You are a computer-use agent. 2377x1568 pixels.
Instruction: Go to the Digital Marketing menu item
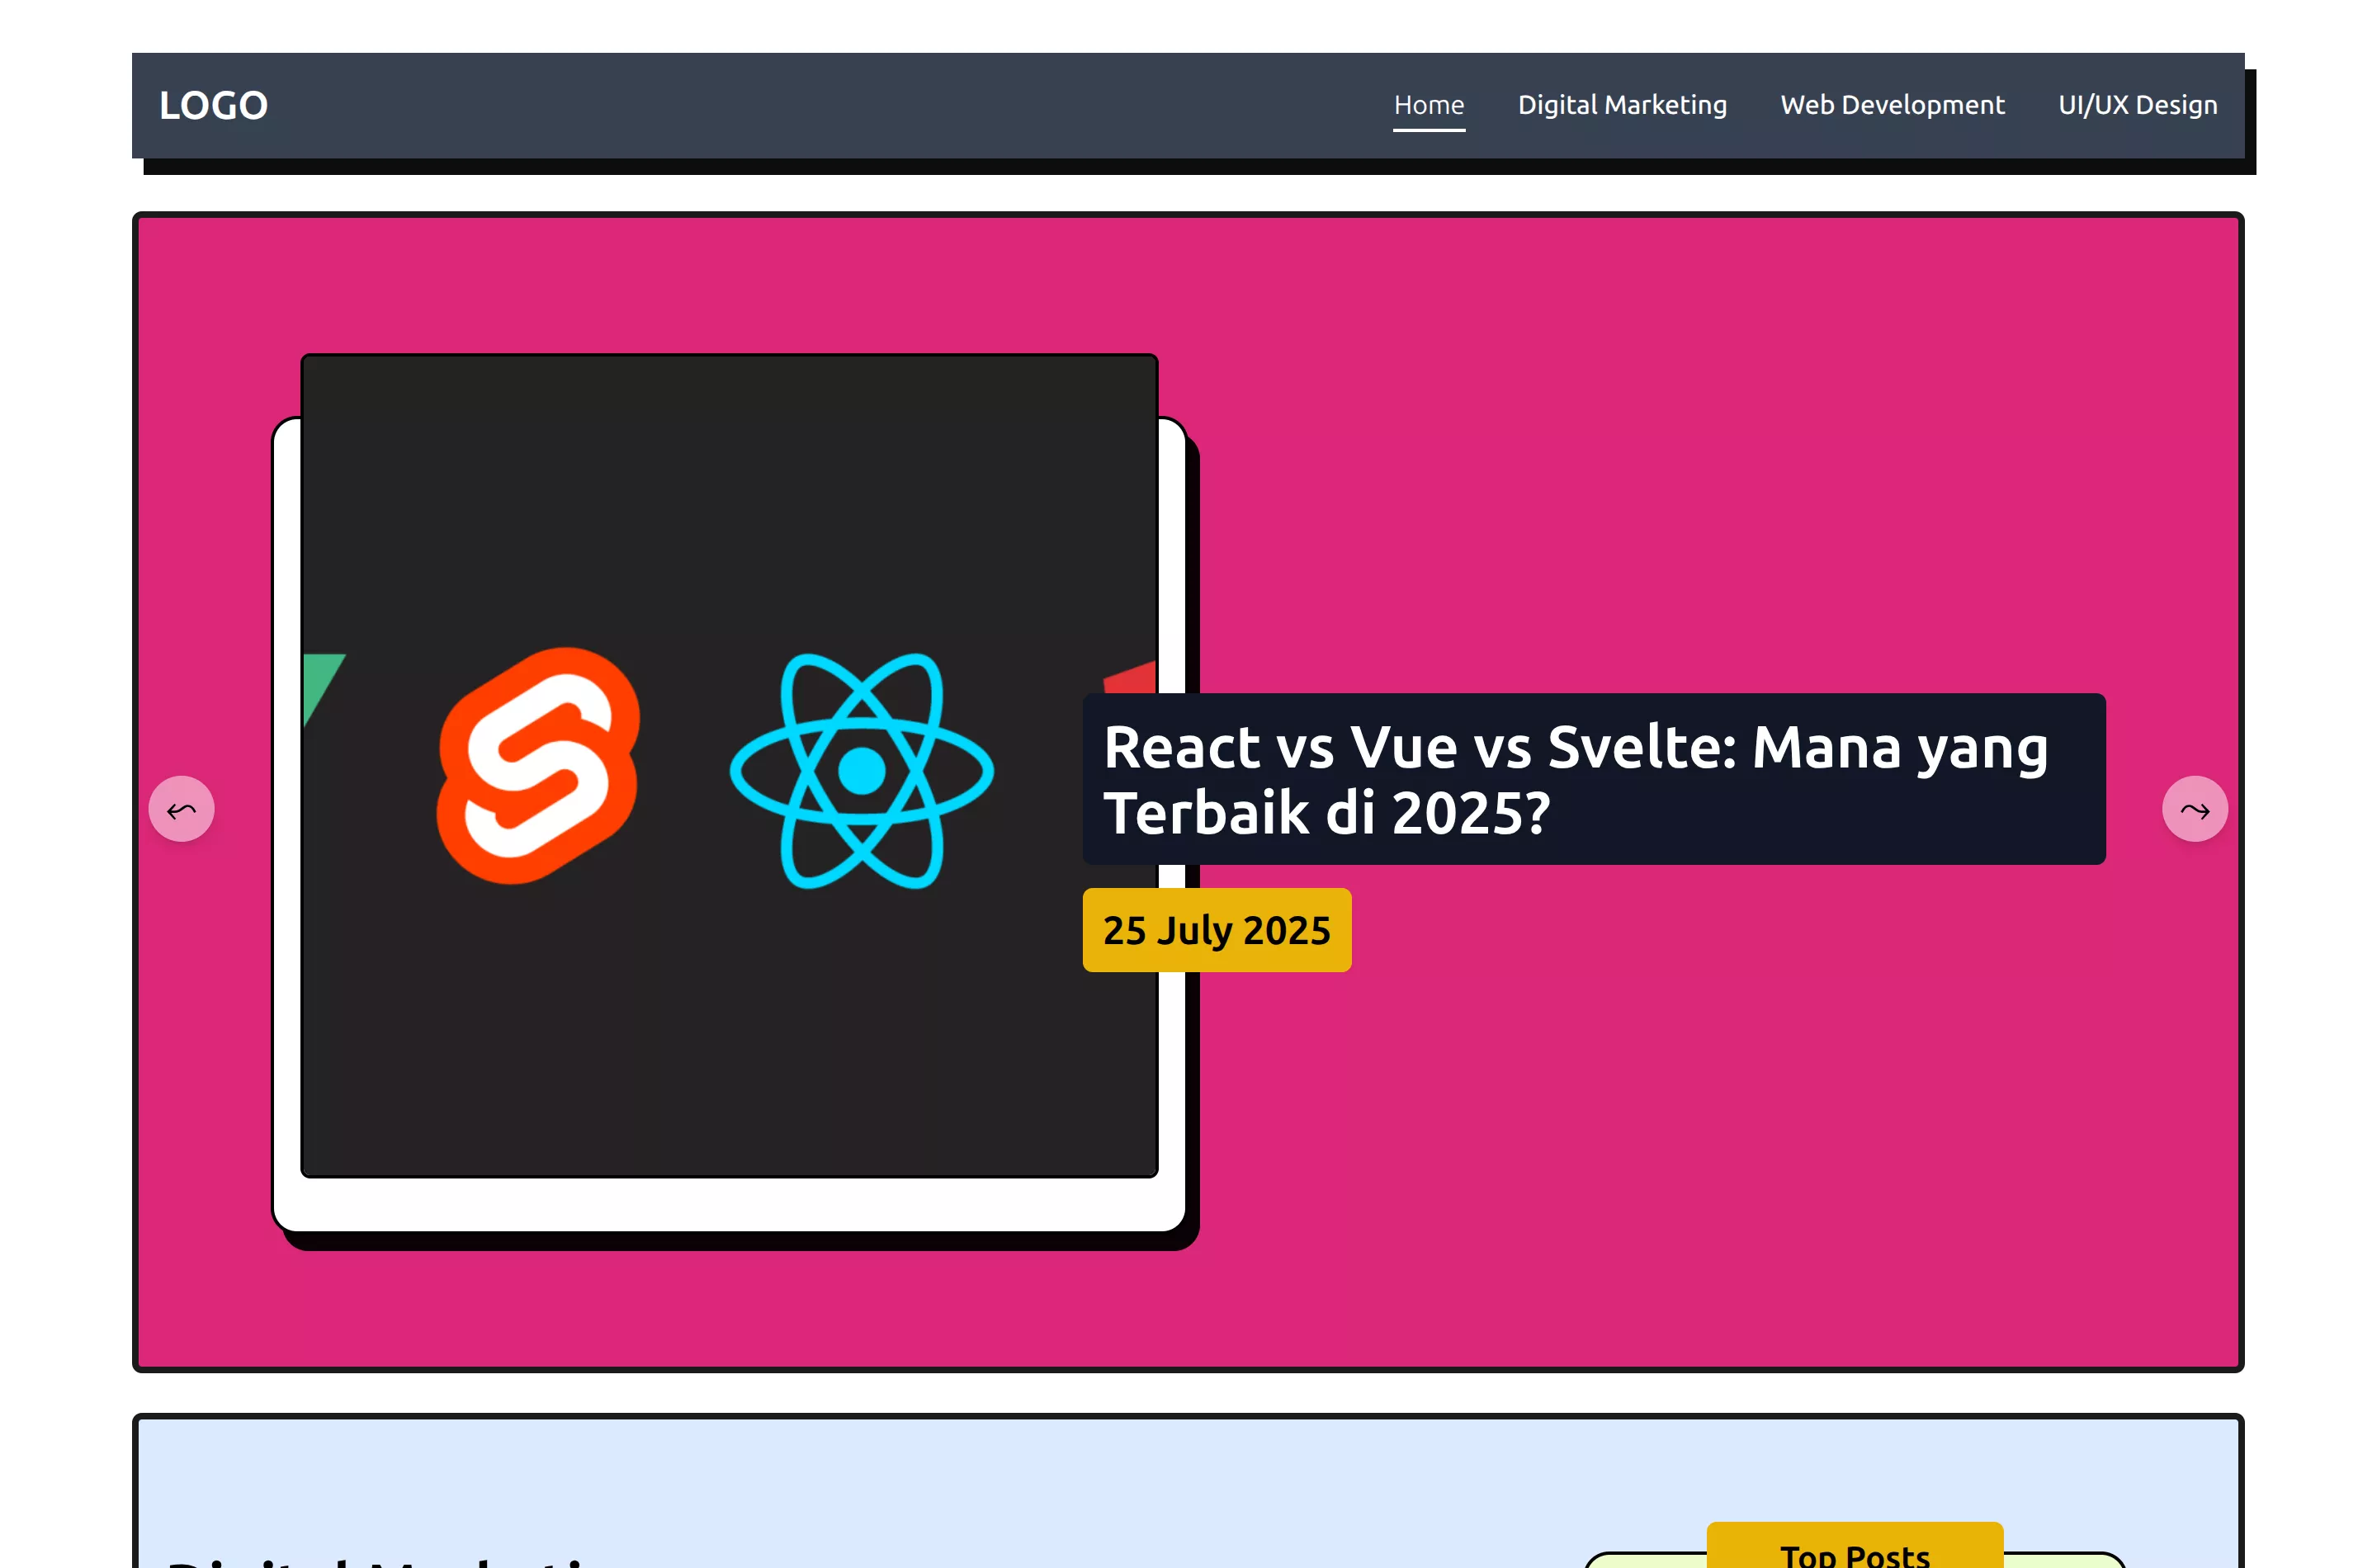(x=1621, y=105)
